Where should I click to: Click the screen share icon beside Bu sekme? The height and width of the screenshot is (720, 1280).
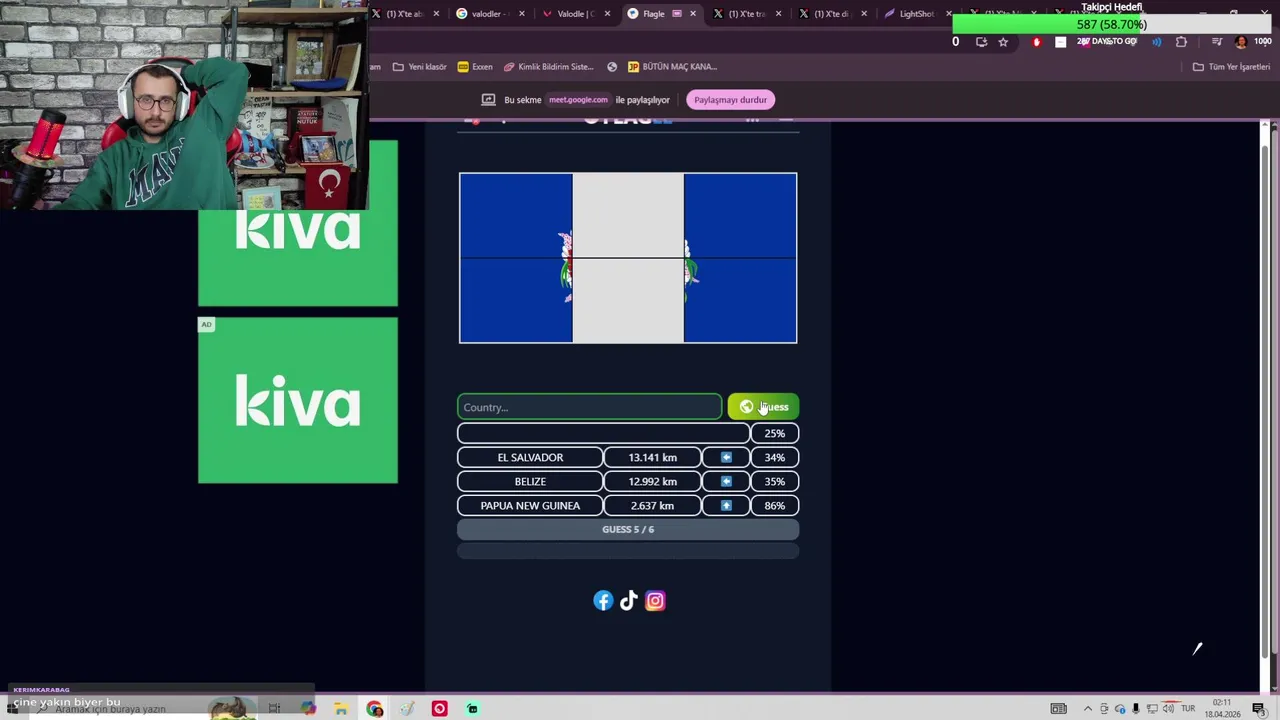tap(488, 99)
